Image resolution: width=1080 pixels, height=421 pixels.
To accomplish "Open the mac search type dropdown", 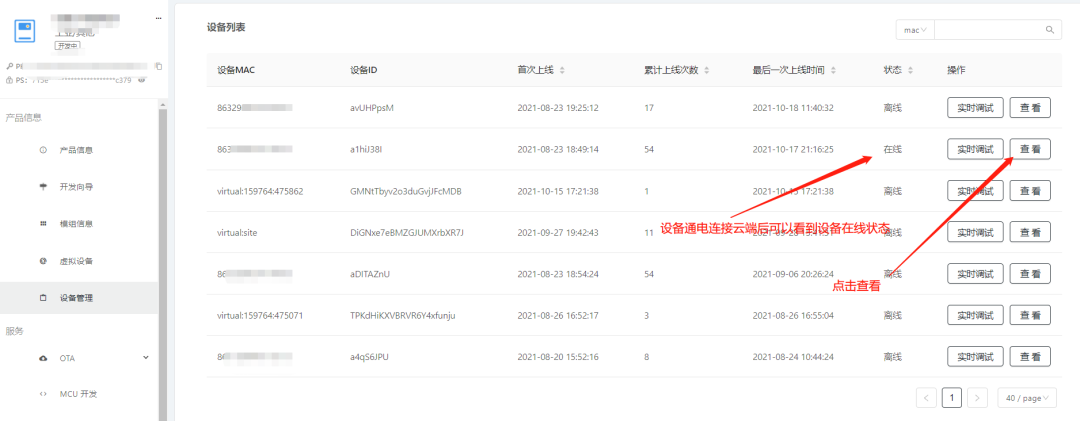I will pos(915,30).
